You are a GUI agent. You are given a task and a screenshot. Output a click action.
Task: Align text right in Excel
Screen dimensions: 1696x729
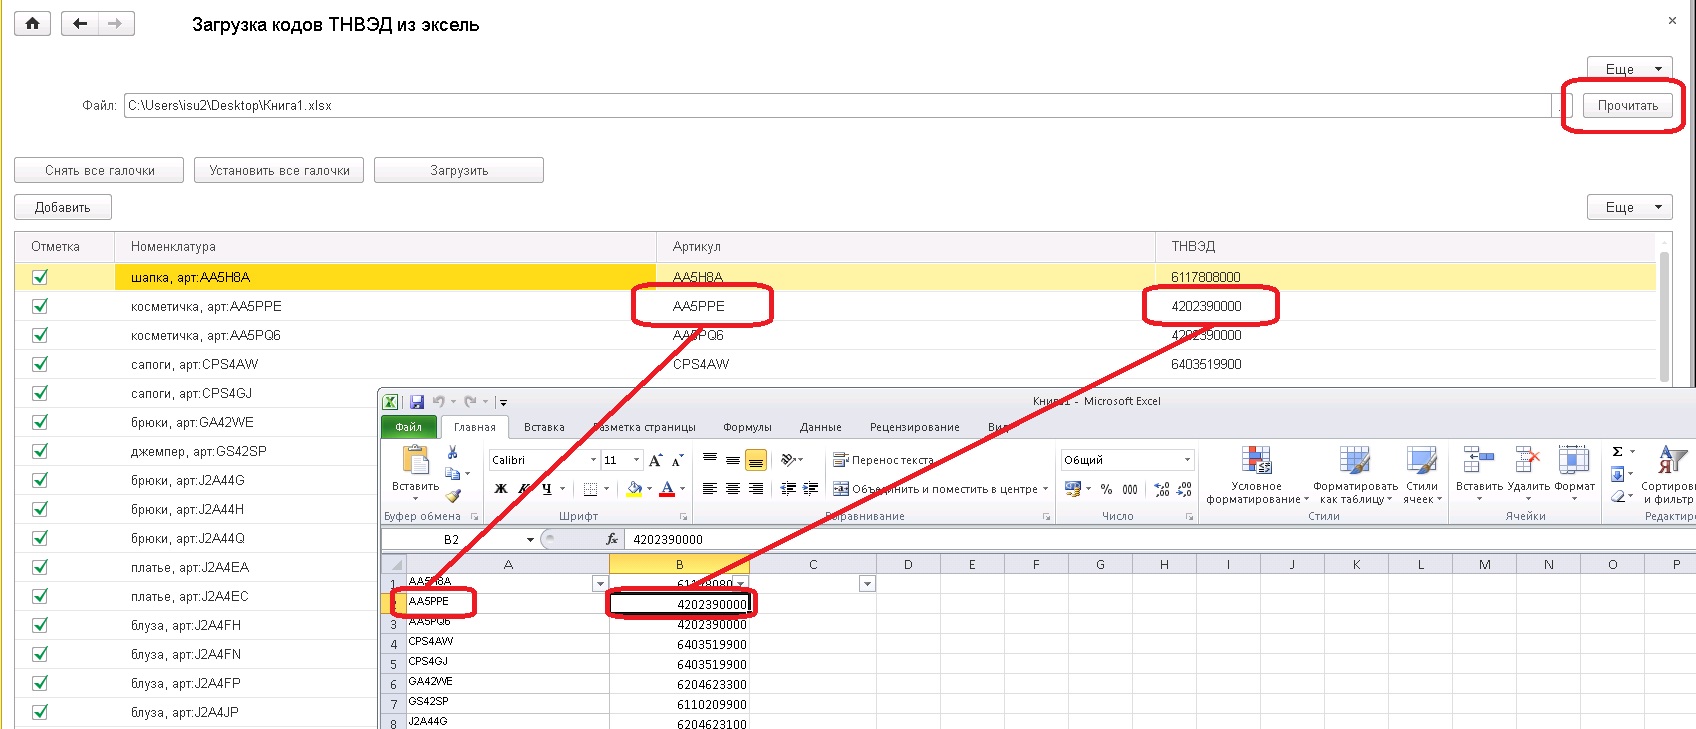pyautogui.click(x=756, y=489)
